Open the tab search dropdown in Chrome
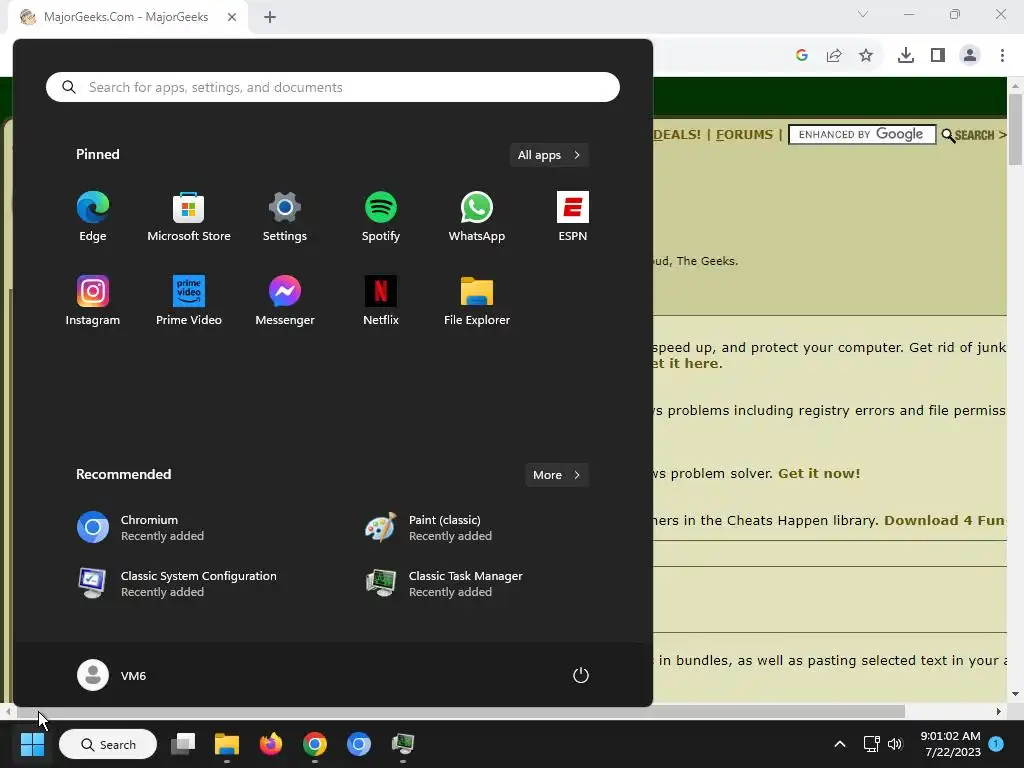This screenshot has width=1024, height=768. click(863, 14)
